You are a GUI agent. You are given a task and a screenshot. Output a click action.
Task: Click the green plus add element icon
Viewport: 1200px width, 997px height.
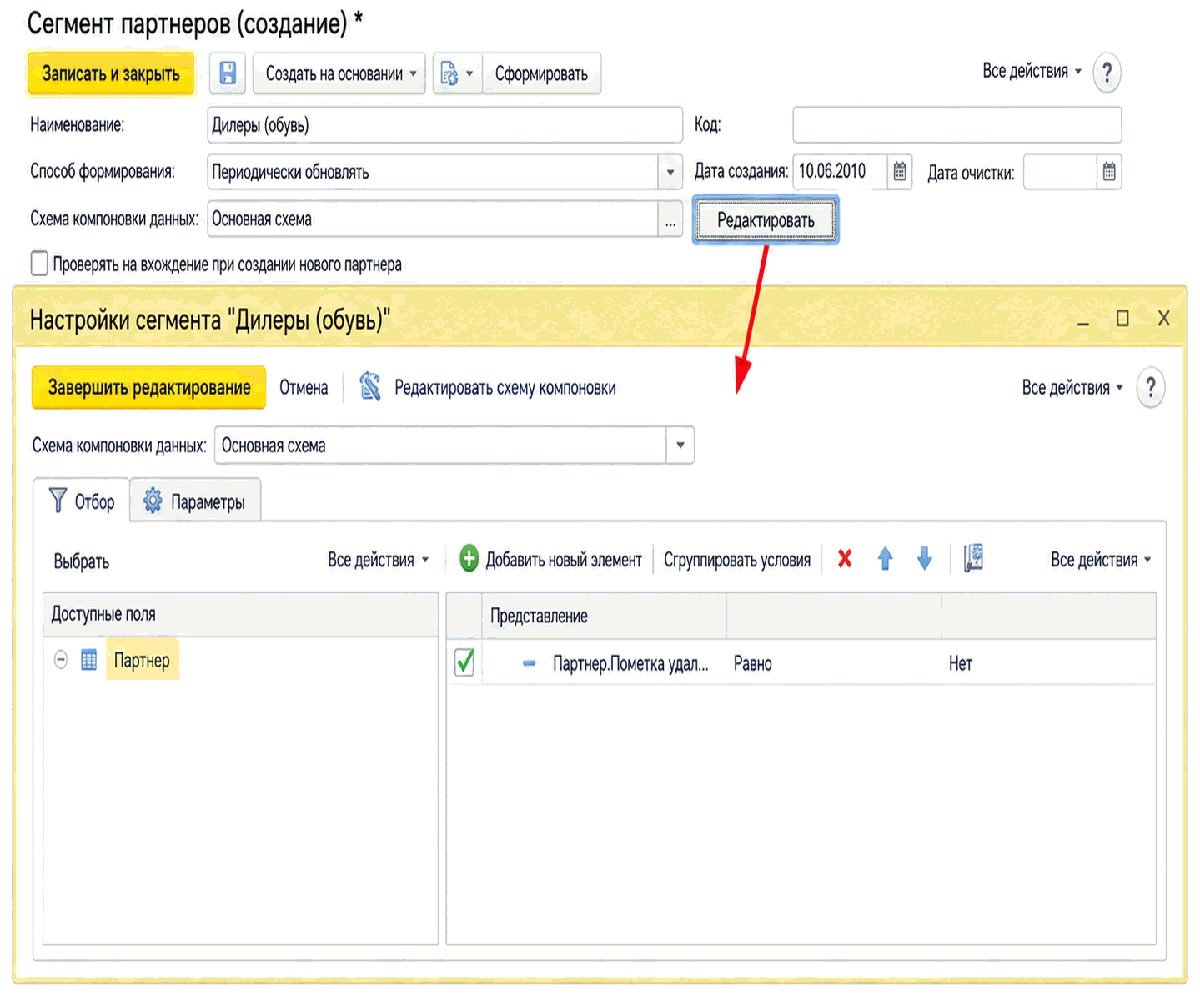[469, 560]
